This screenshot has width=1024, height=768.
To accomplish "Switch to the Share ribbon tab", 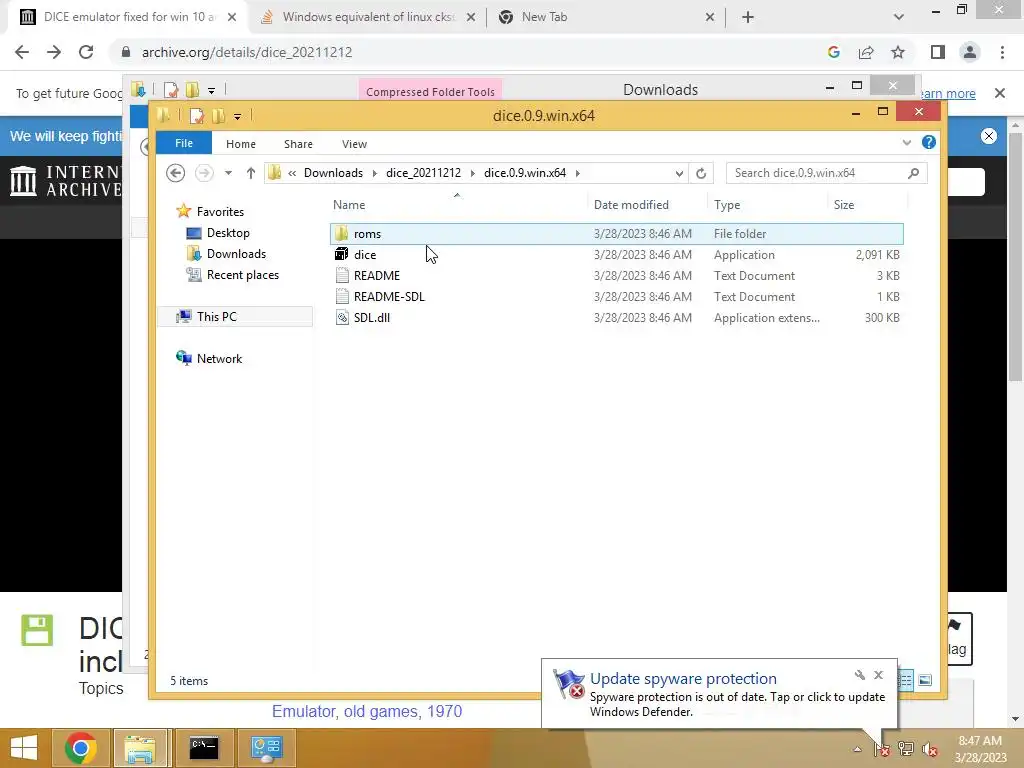I will [x=298, y=144].
